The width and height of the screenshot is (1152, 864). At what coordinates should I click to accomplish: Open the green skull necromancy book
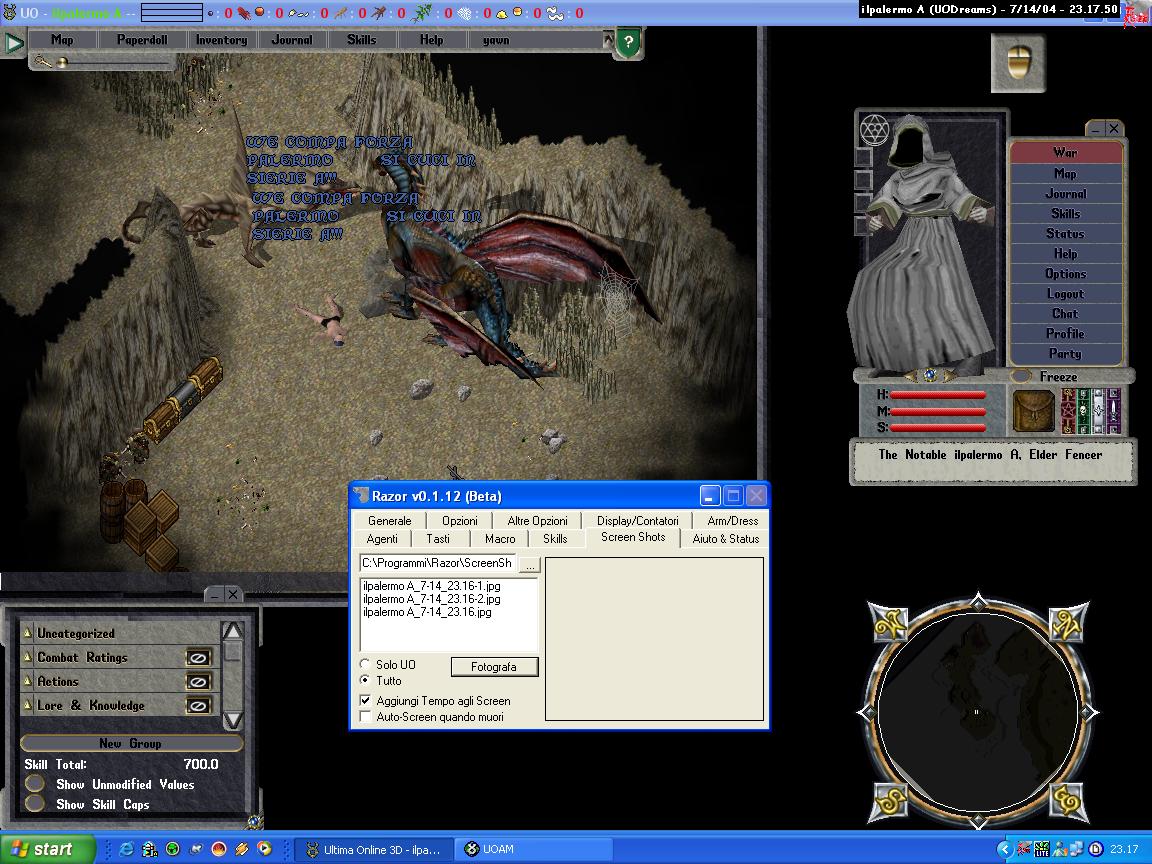[x=1084, y=411]
